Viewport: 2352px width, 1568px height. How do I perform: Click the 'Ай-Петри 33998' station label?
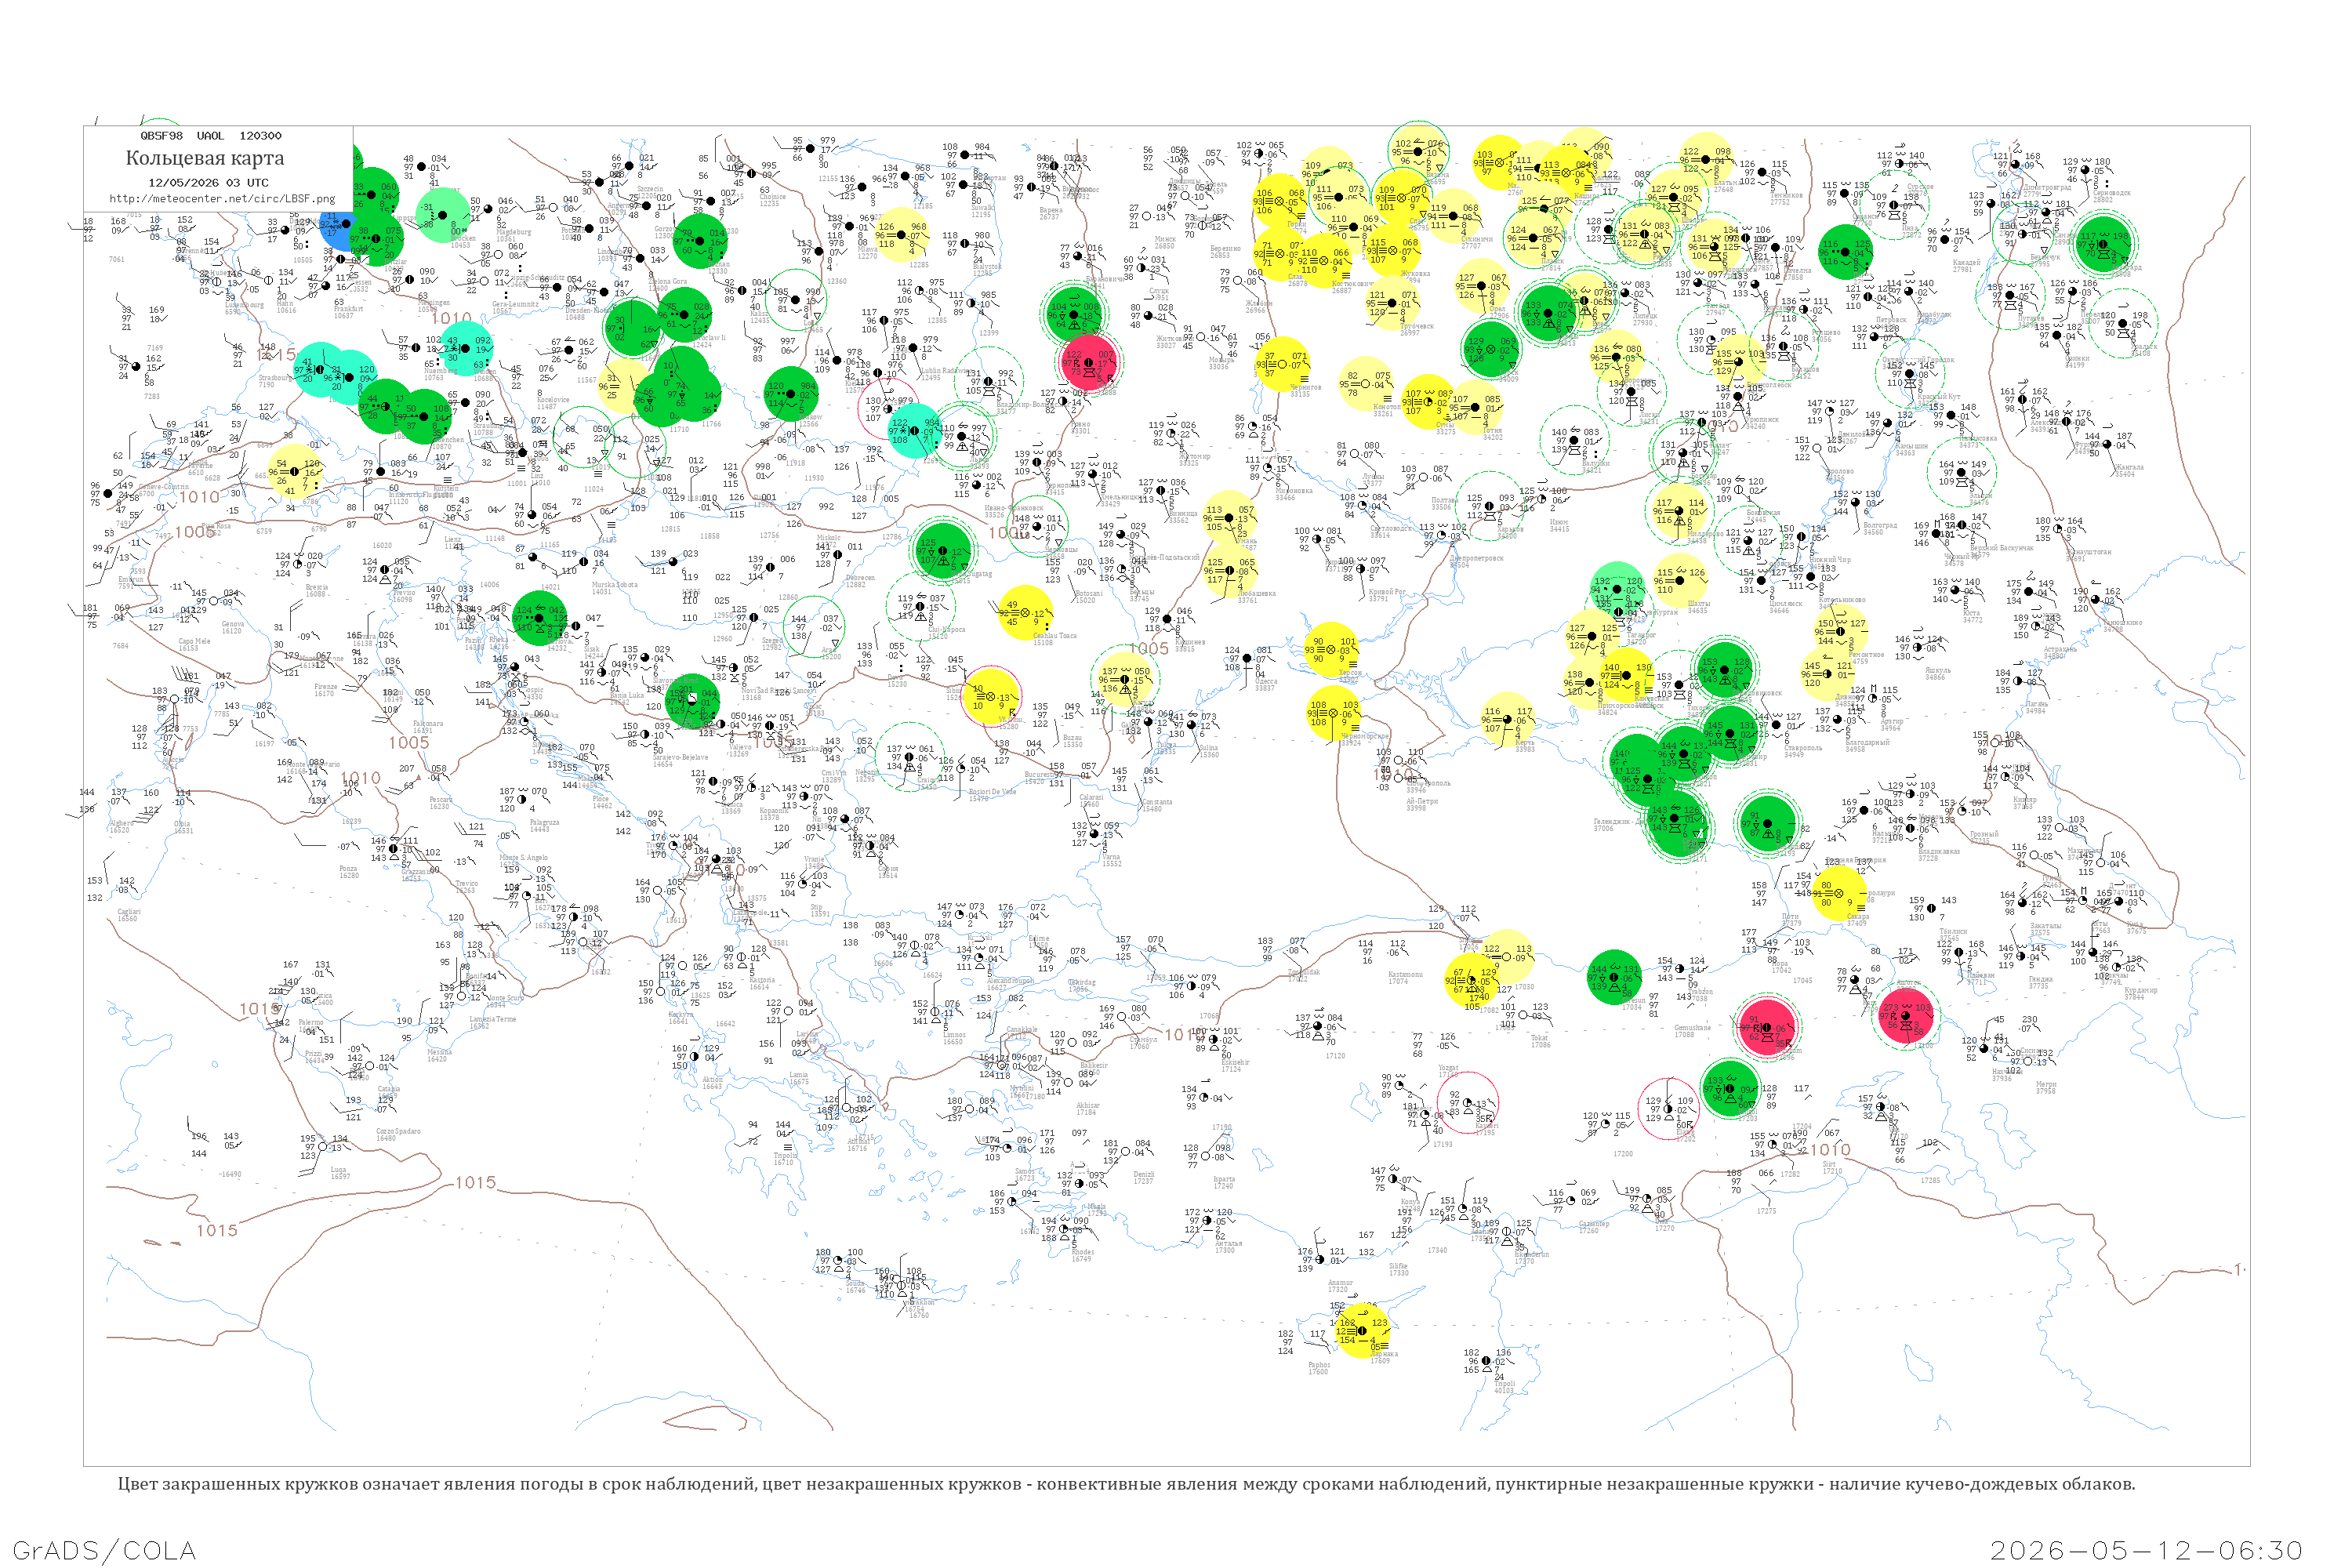pyautogui.click(x=1422, y=804)
